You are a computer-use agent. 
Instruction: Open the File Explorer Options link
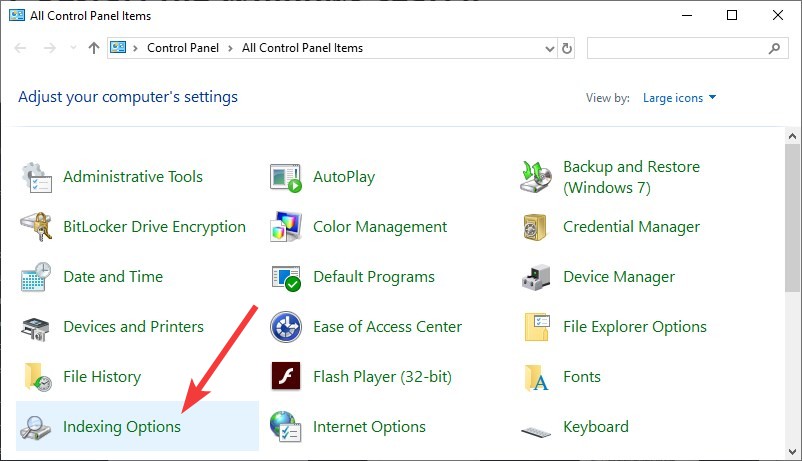point(635,327)
